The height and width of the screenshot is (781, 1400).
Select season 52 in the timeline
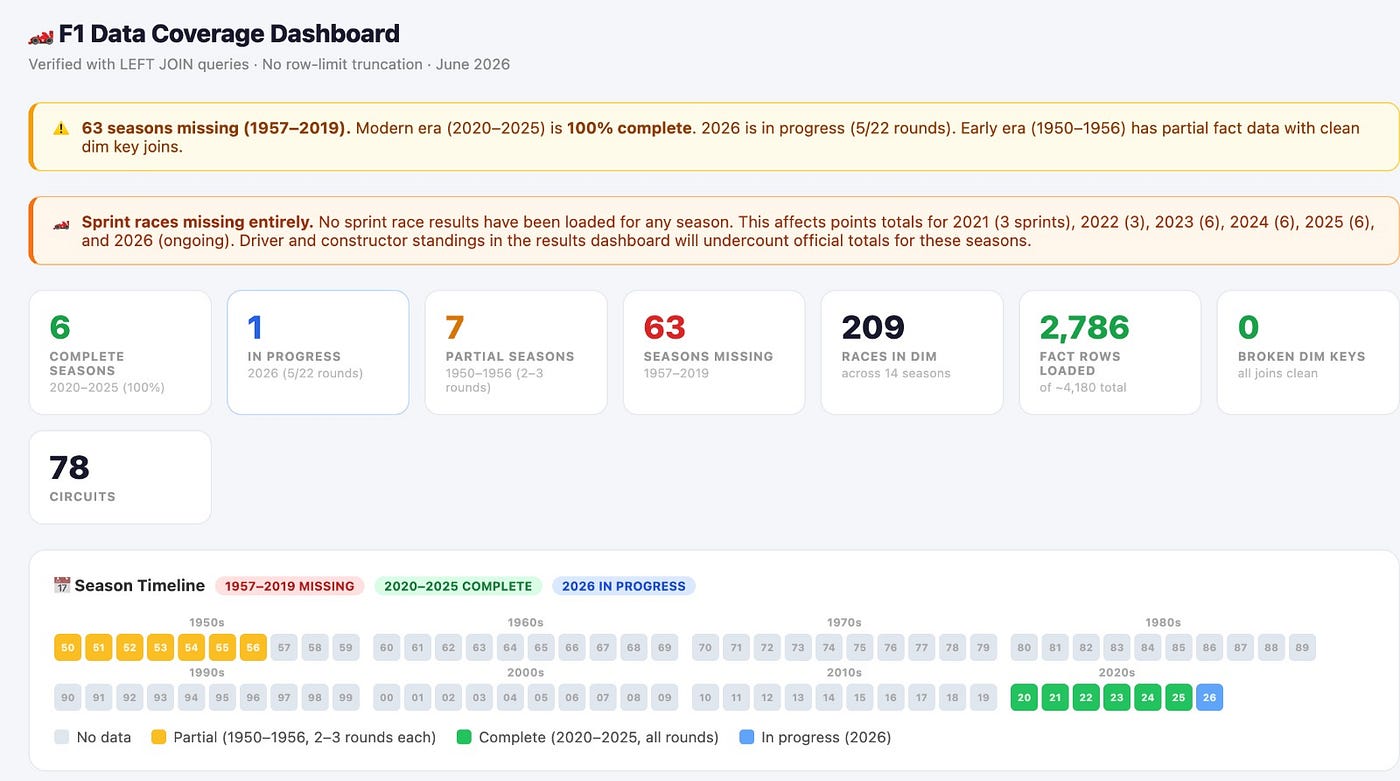coord(130,647)
